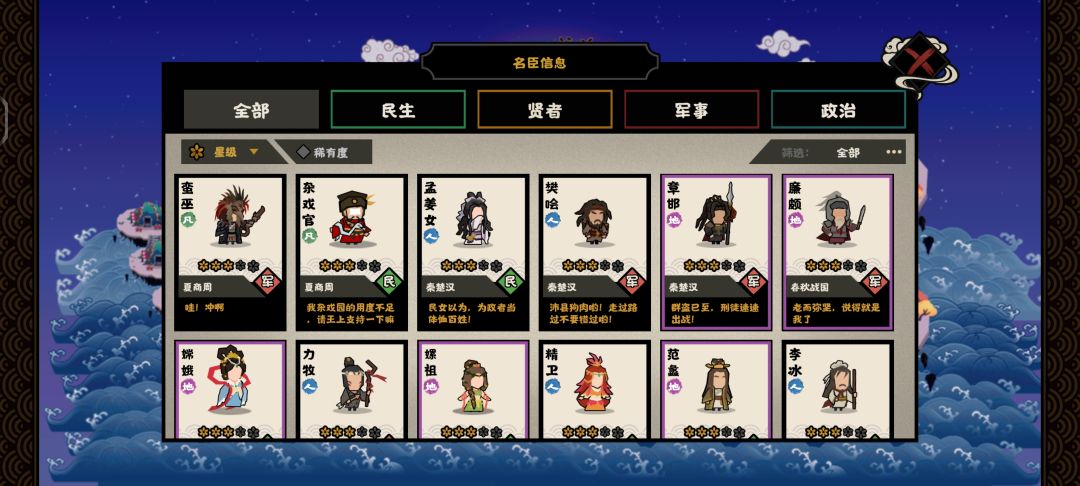Viewport: 1080px width, 486px height.
Task: Open the 嫦娥 minister card
Action: click(230, 390)
